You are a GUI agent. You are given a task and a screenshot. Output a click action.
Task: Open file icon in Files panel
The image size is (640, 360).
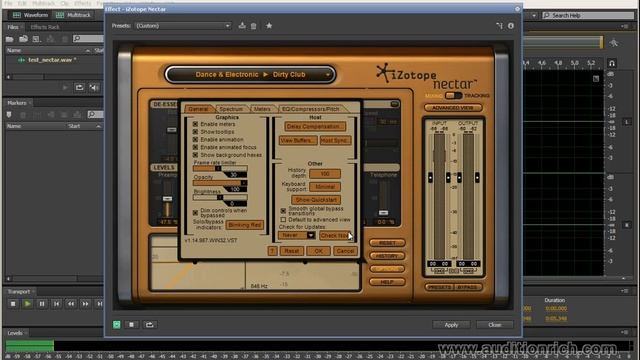click(10, 39)
